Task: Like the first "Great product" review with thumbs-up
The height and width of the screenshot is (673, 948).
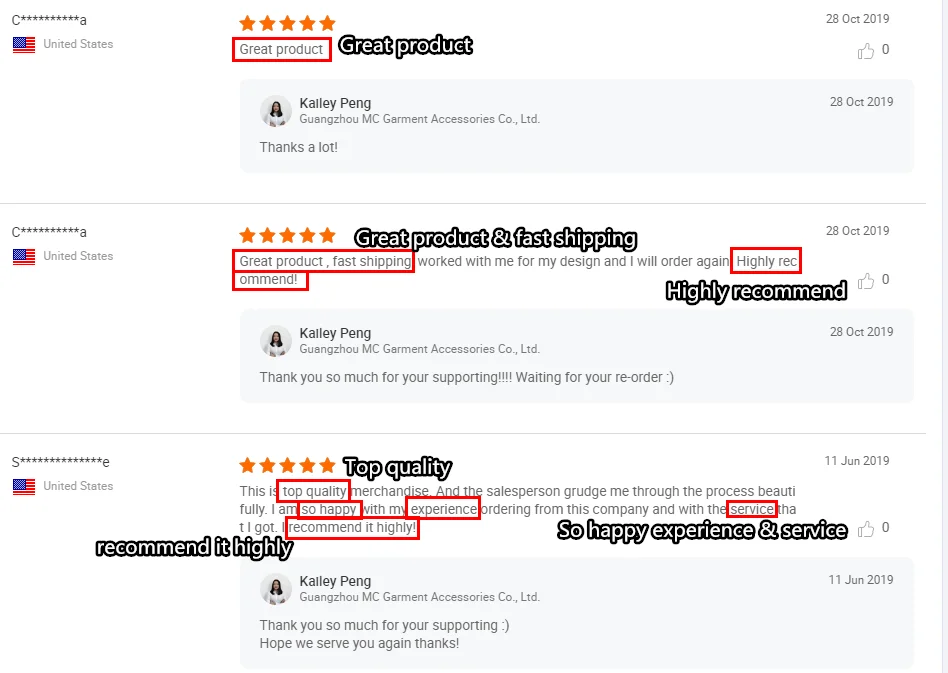Action: coord(866,51)
